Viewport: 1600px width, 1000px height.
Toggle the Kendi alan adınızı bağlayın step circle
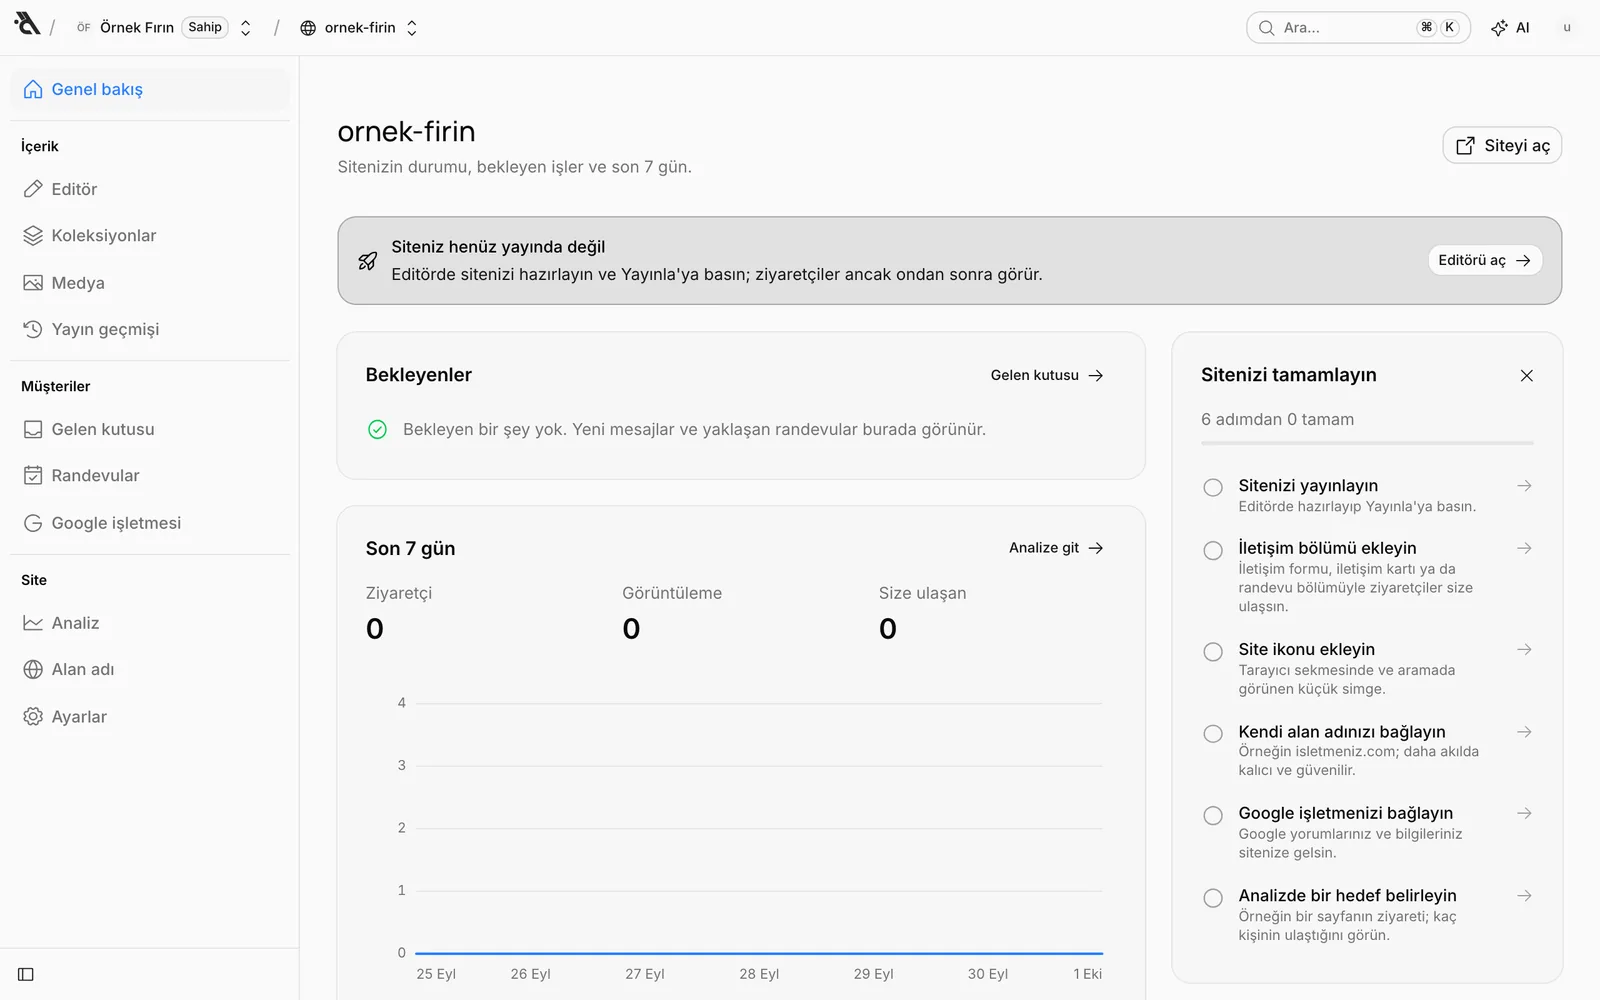[x=1213, y=734]
